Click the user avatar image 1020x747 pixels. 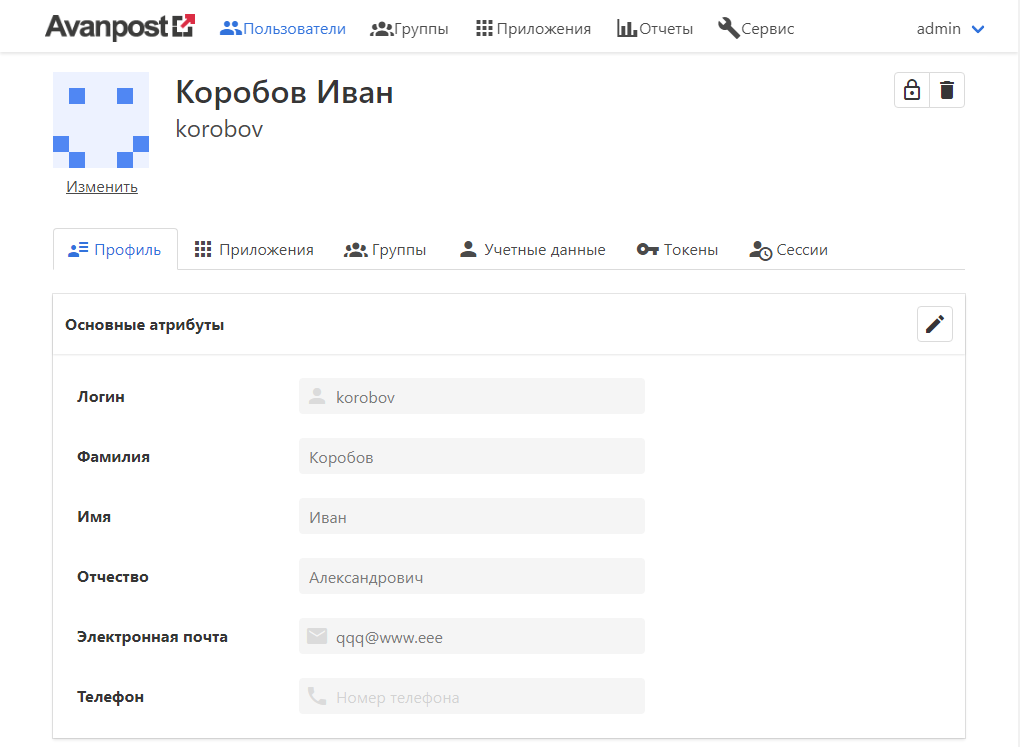(101, 120)
